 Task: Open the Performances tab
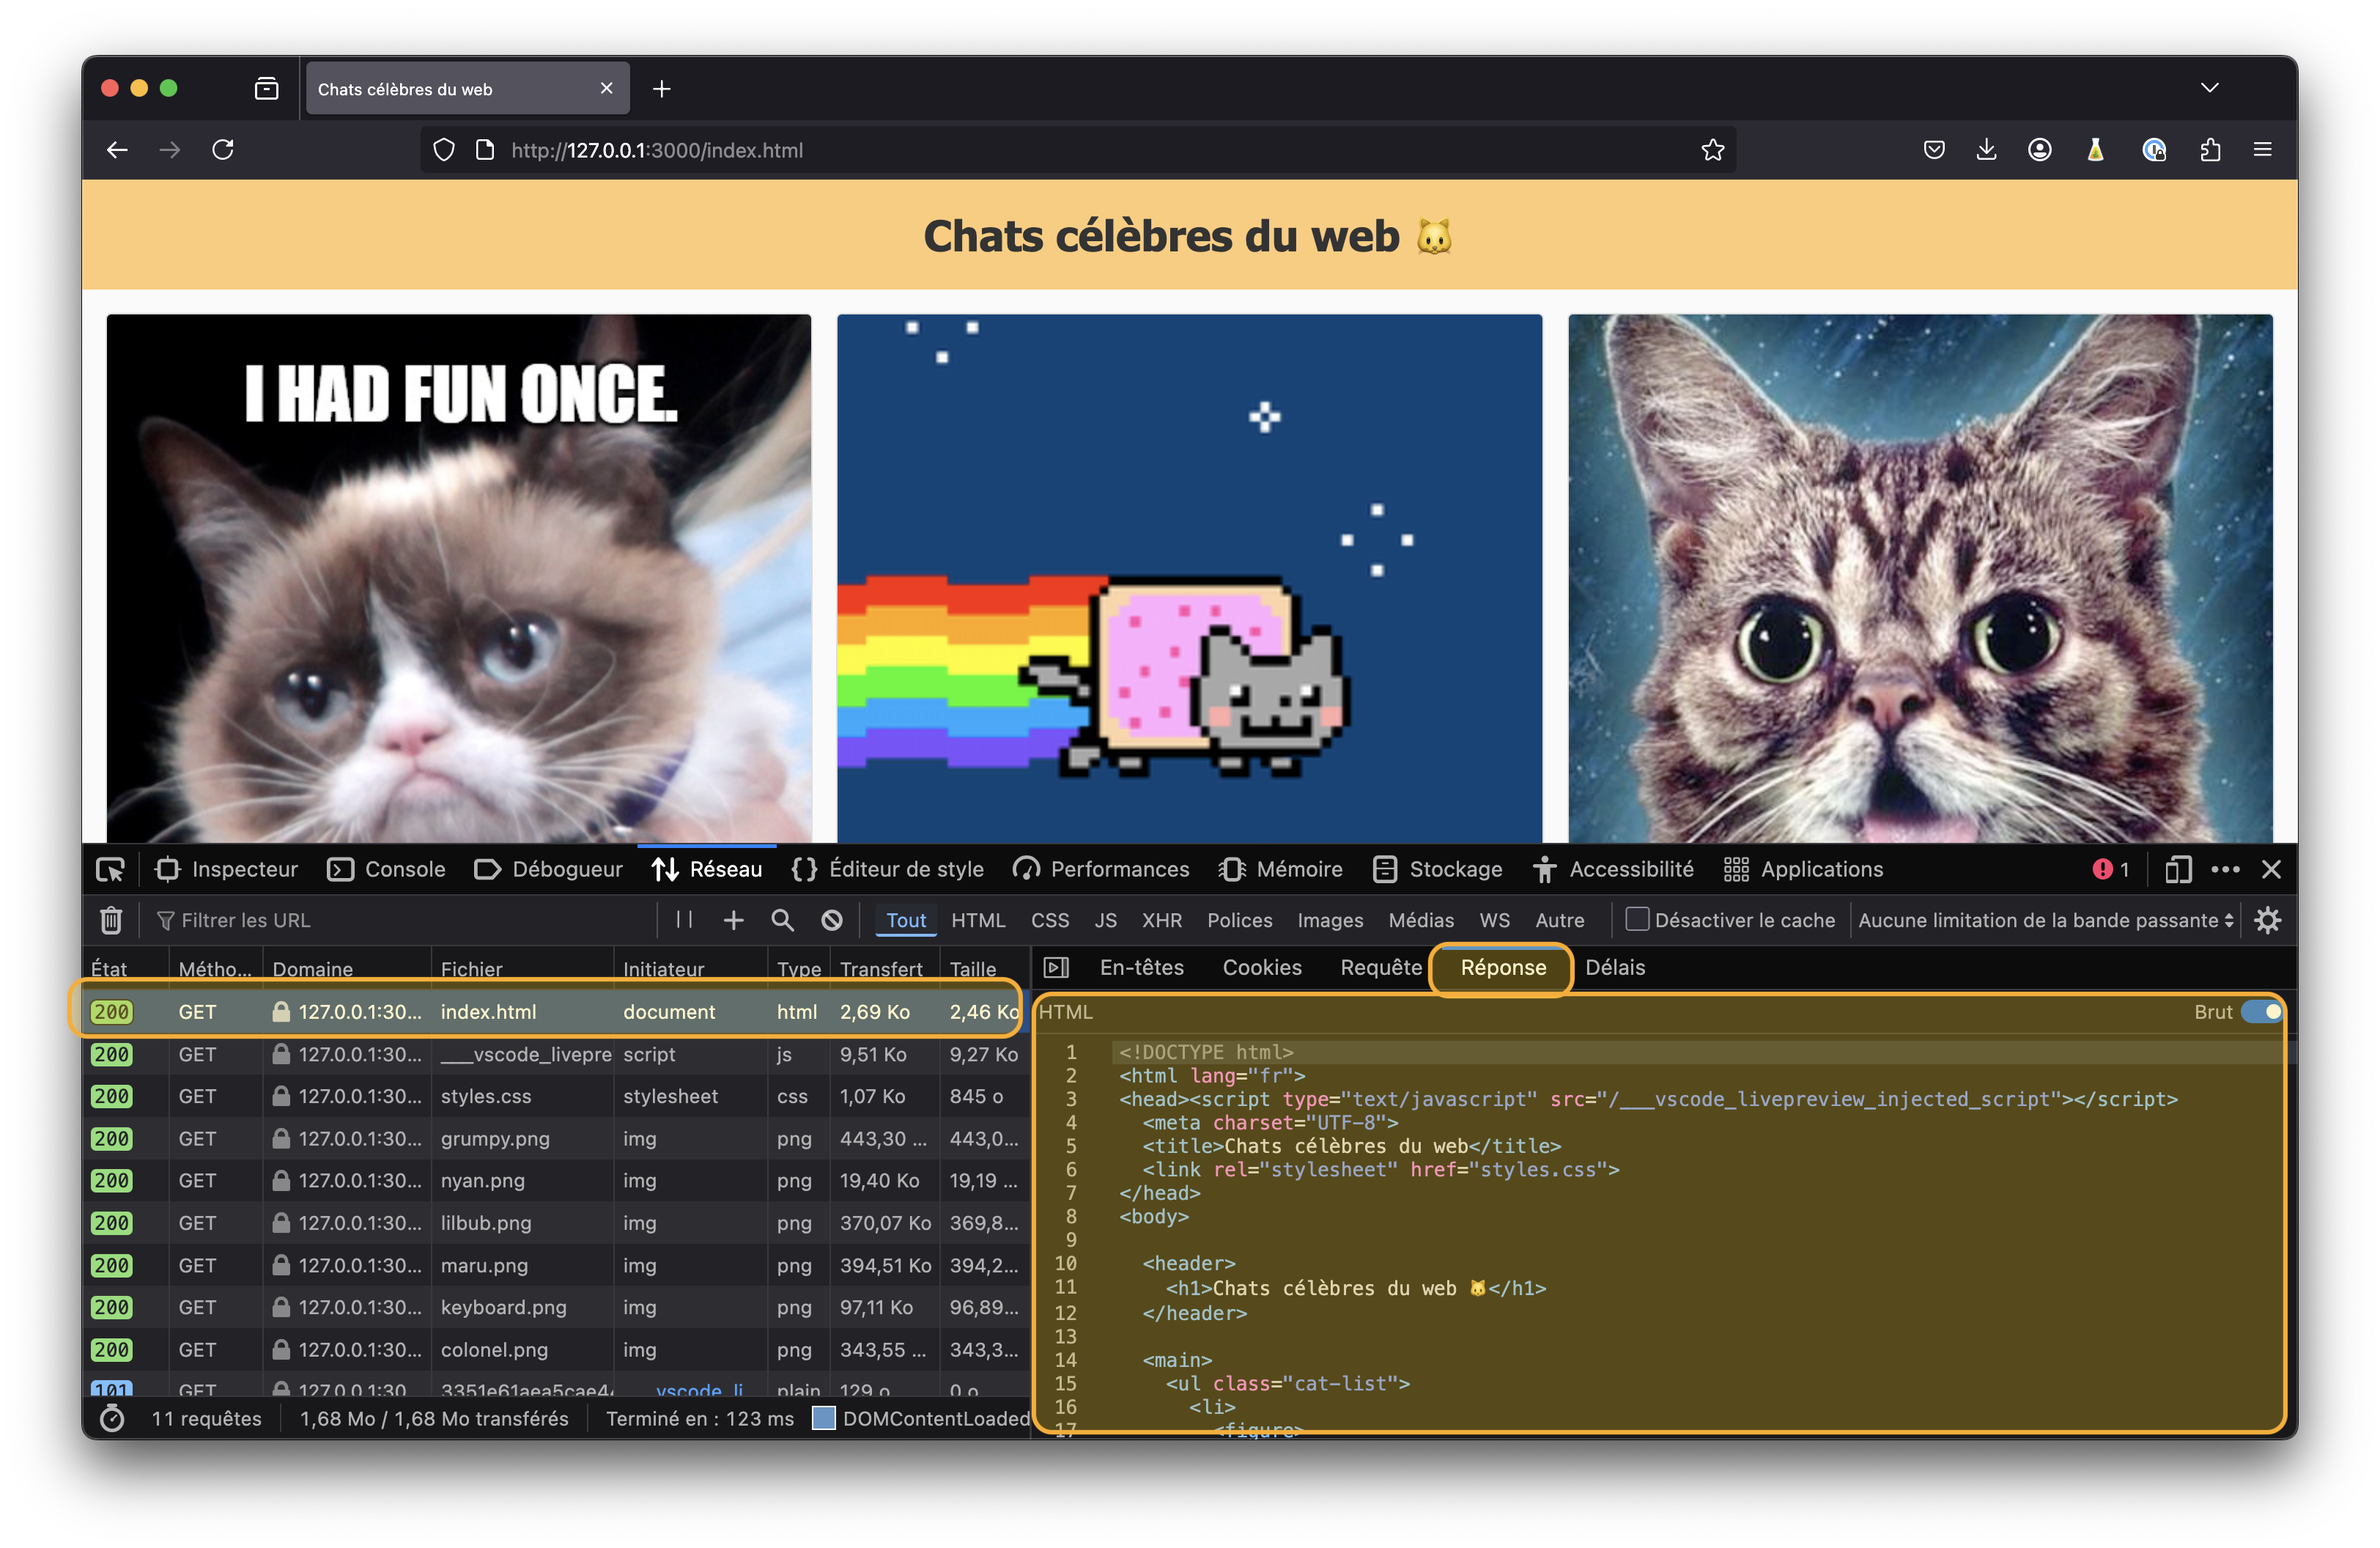pos(1101,870)
